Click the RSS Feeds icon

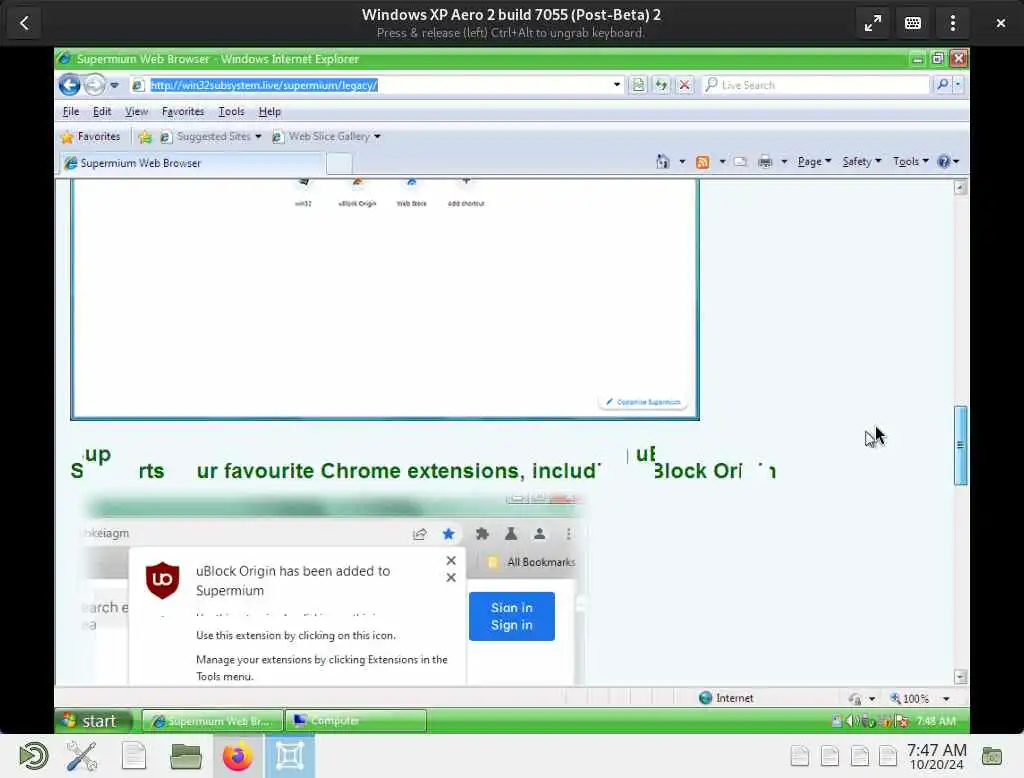[x=703, y=161]
